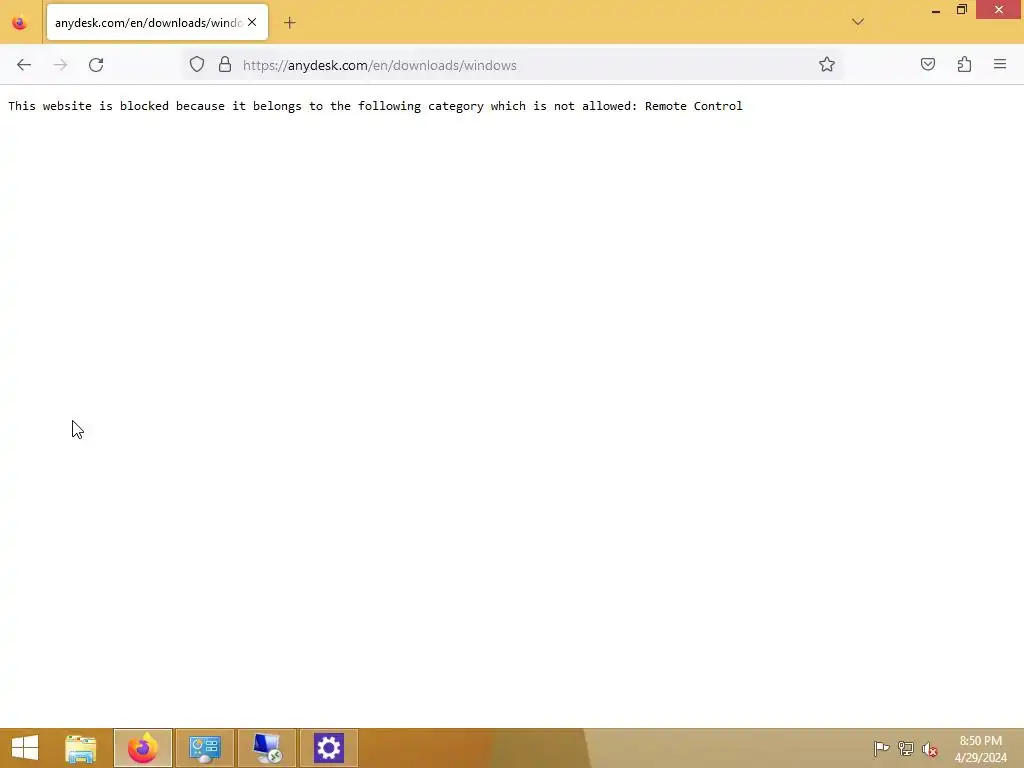Save page to Pocket
1024x768 pixels.
pyautogui.click(x=928, y=64)
